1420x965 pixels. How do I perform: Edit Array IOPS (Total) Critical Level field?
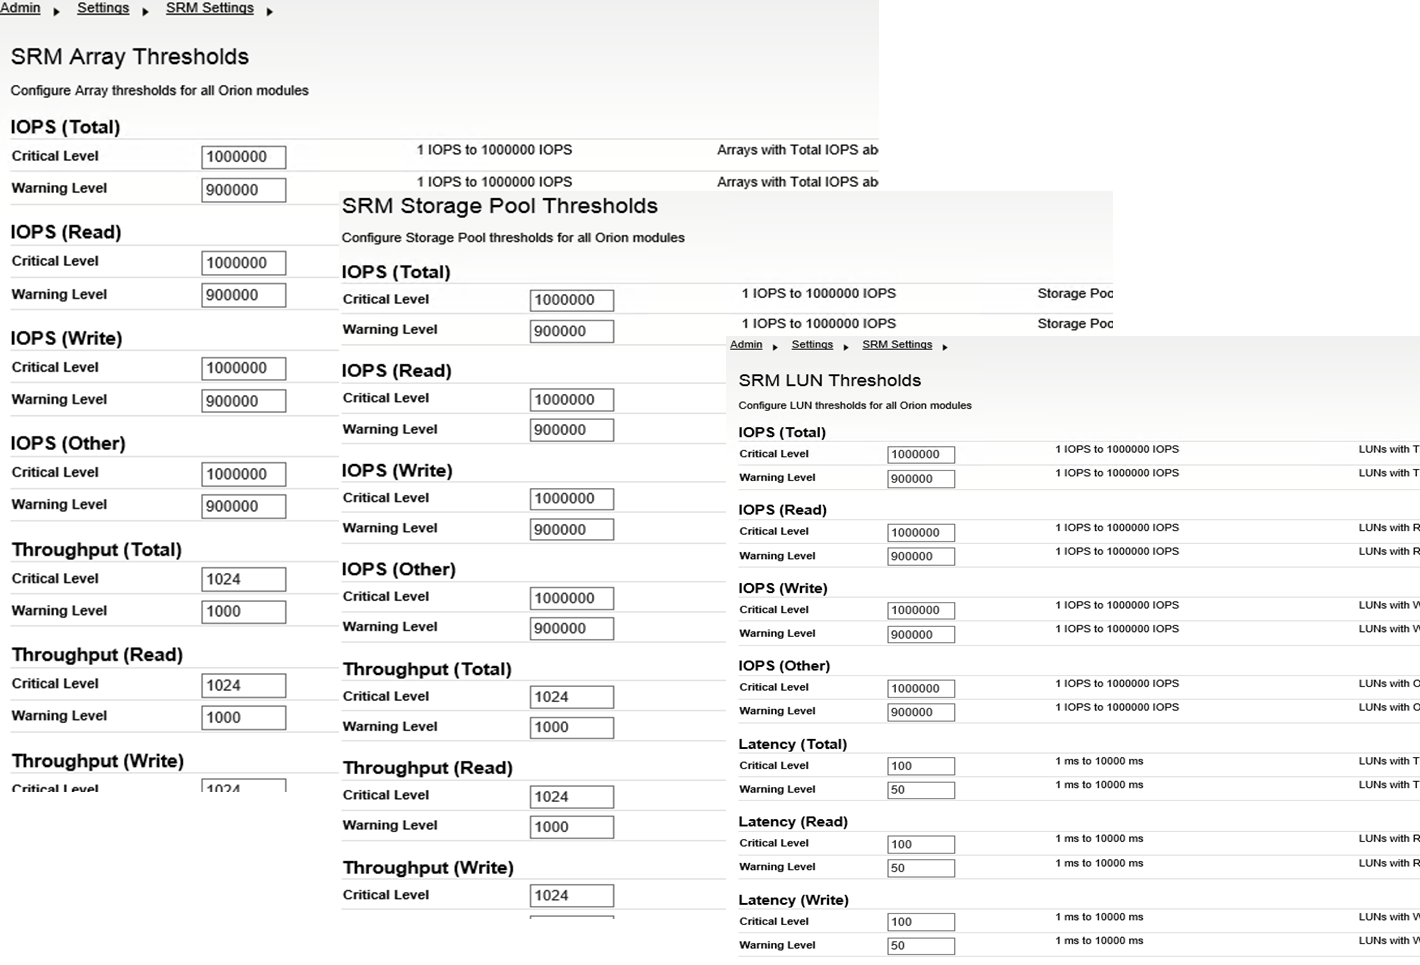(x=244, y=157)
